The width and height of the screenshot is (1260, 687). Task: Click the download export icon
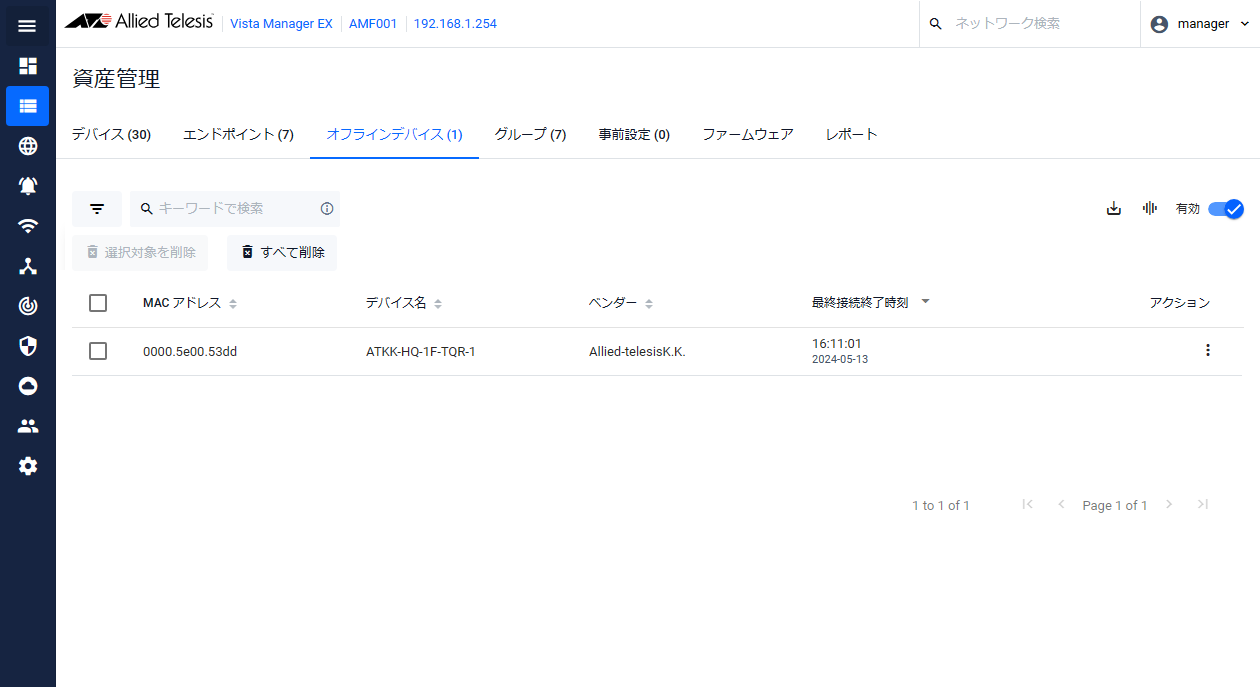click(x=1114, y=209)
